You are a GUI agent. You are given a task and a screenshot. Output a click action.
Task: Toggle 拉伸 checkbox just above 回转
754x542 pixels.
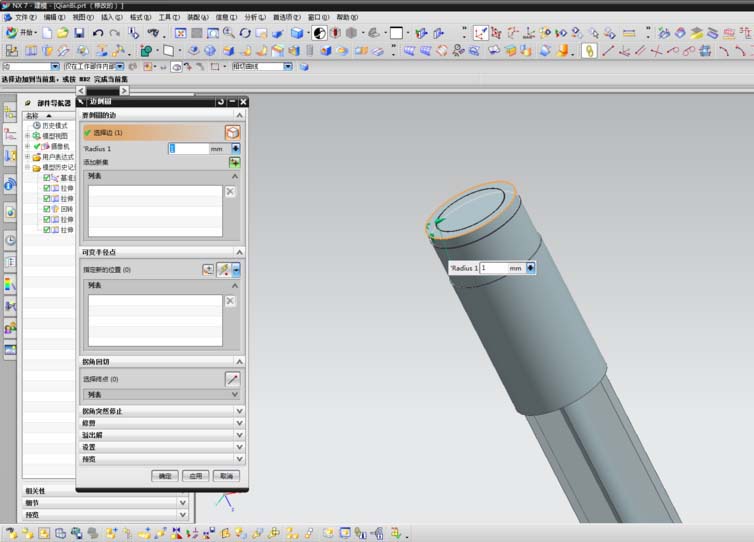tap(47, 199)
